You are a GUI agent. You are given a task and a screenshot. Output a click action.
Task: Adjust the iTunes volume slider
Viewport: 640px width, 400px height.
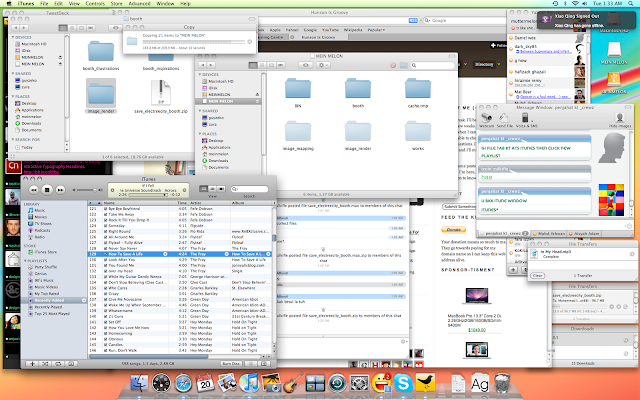tap(88, 190)
